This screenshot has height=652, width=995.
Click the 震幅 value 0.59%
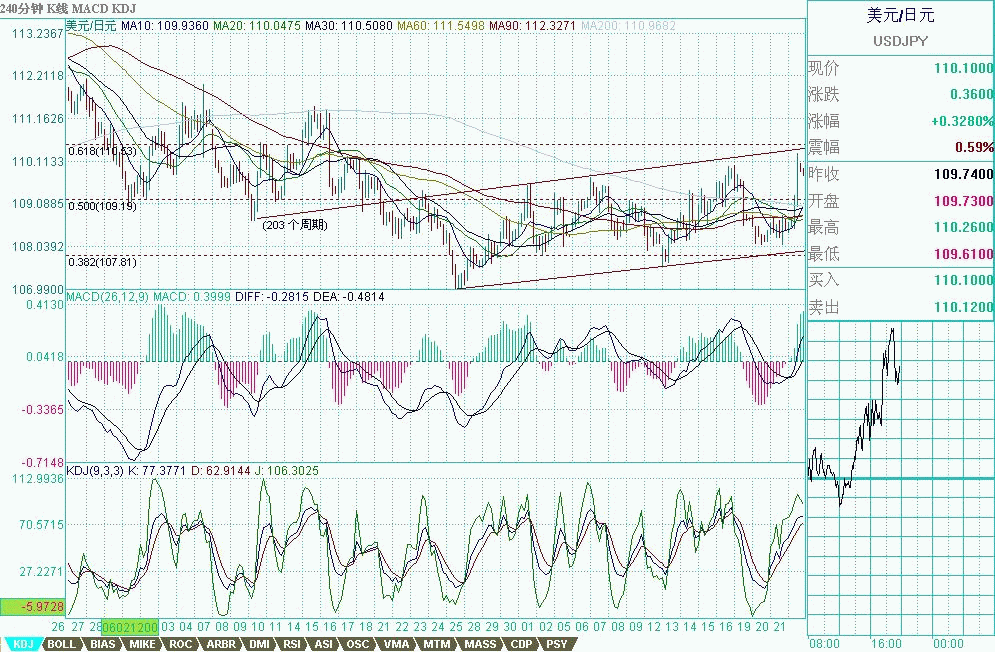[x=974, y=147]
